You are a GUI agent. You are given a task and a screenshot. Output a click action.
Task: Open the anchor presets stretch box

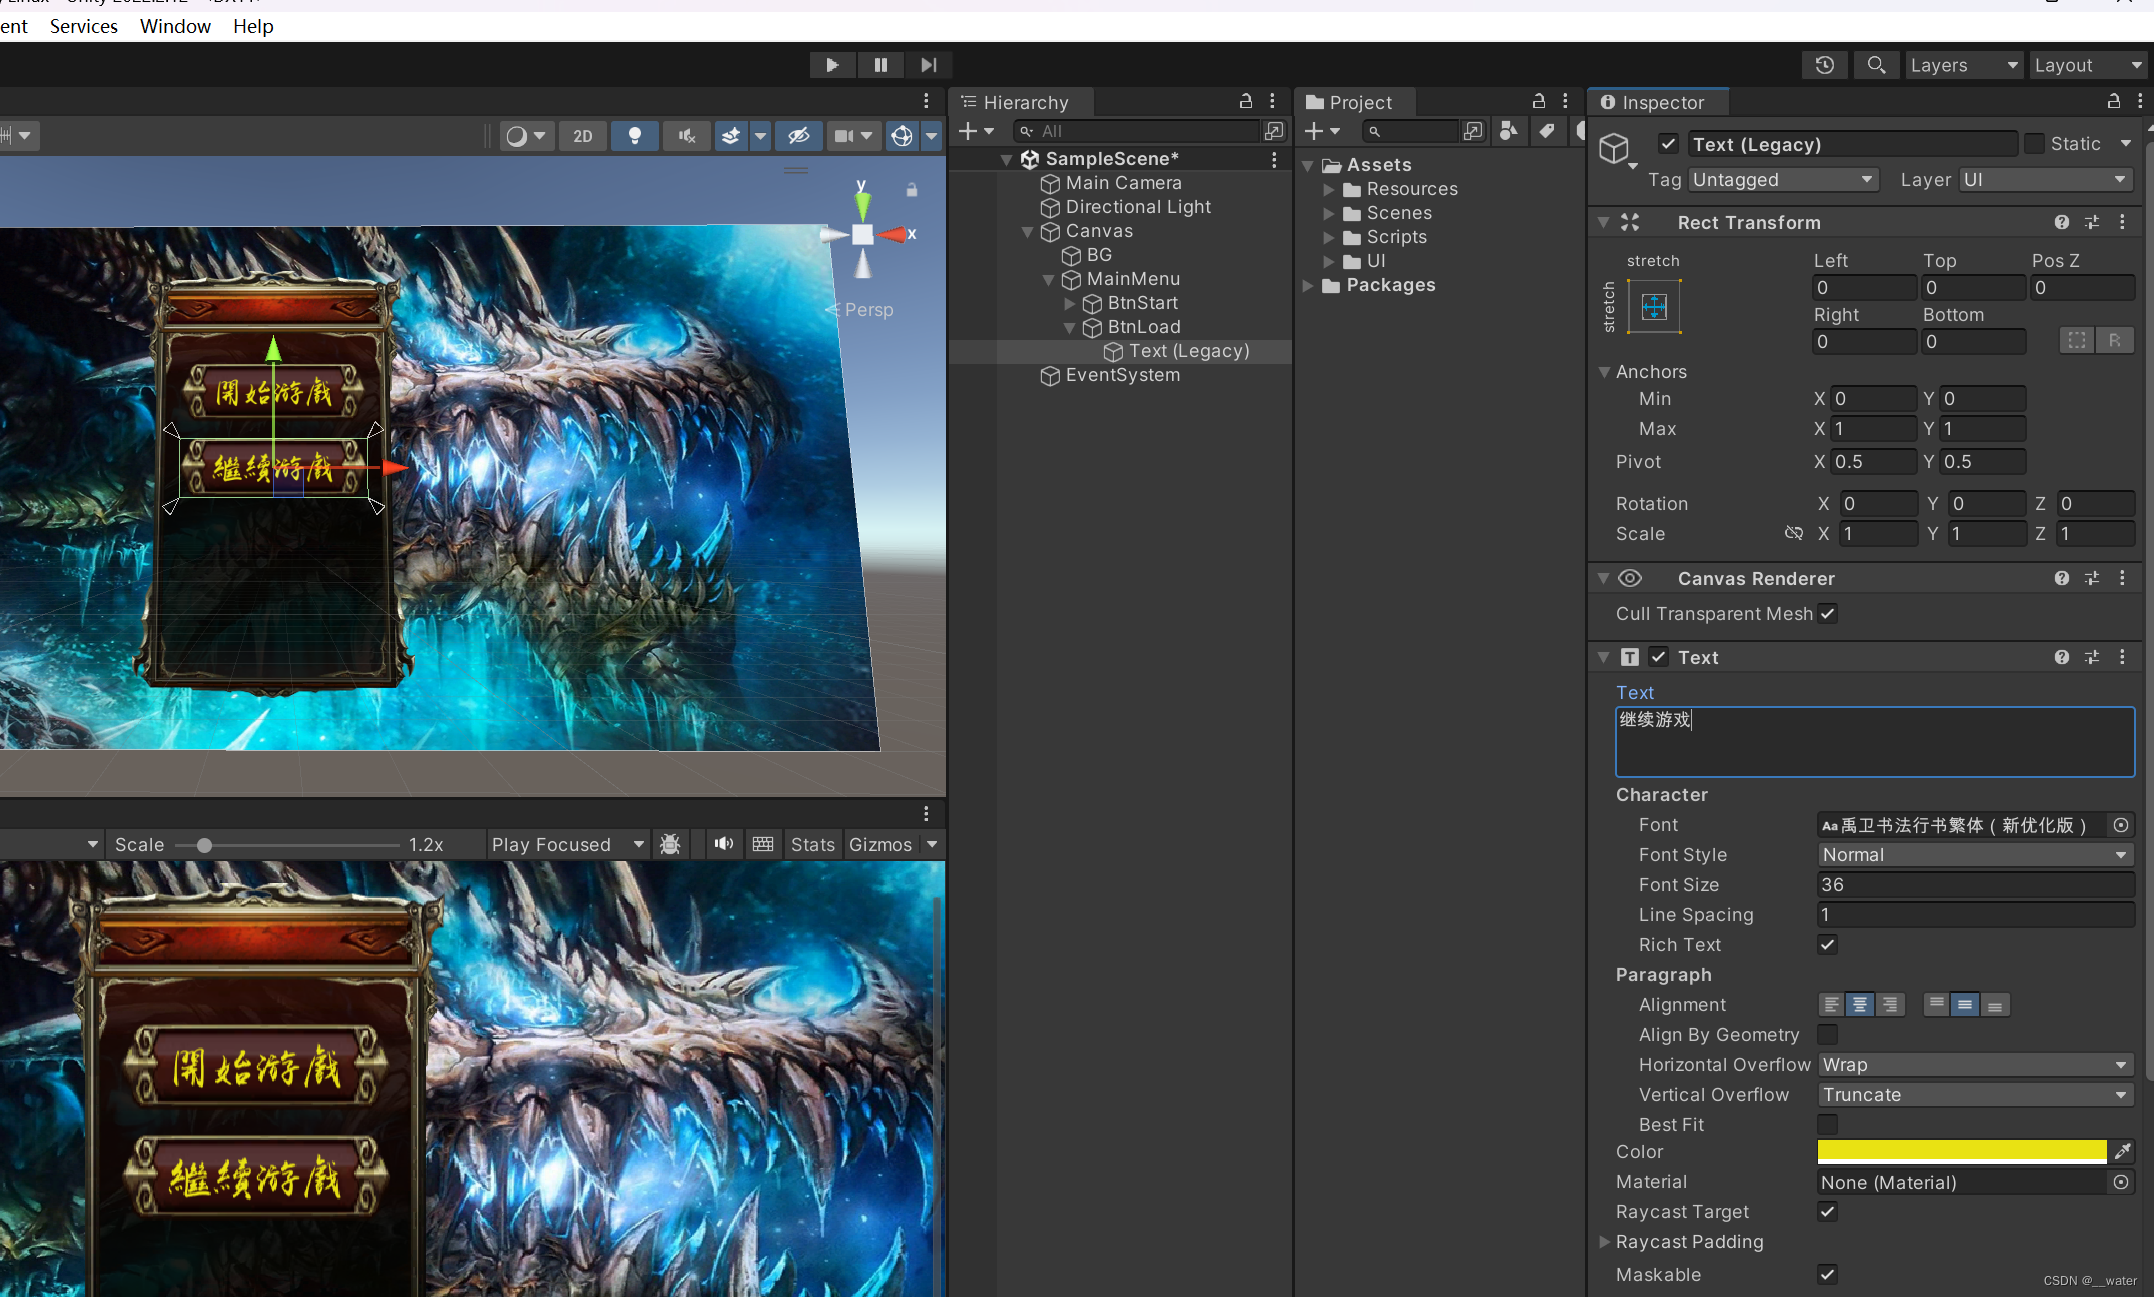click(x=1654, y=306)
